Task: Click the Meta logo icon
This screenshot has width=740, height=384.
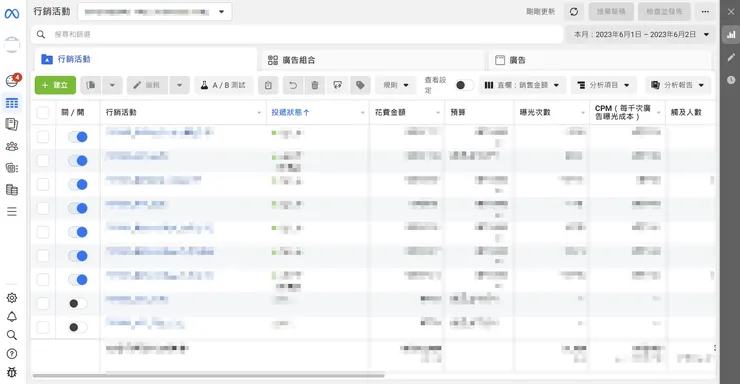Action: coord(12,14)
